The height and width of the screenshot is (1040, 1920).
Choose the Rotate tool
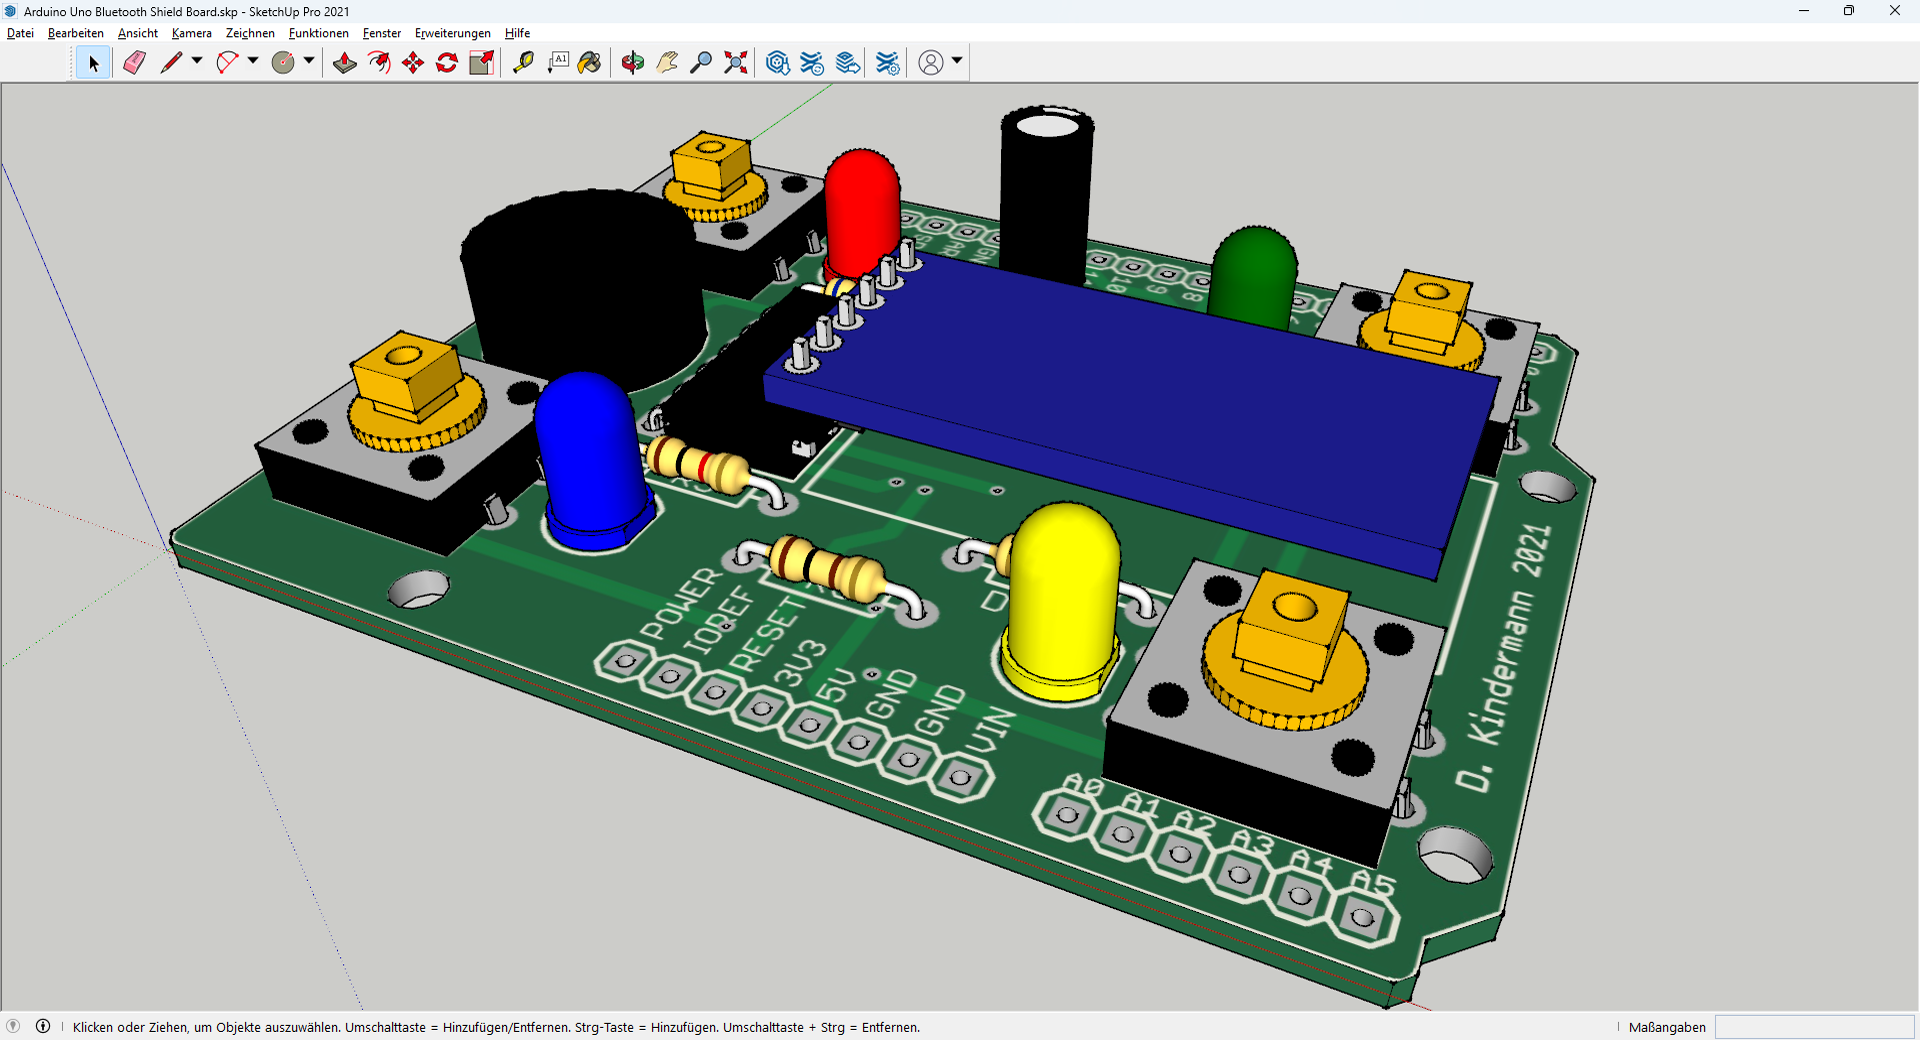(x=447, y=63)
